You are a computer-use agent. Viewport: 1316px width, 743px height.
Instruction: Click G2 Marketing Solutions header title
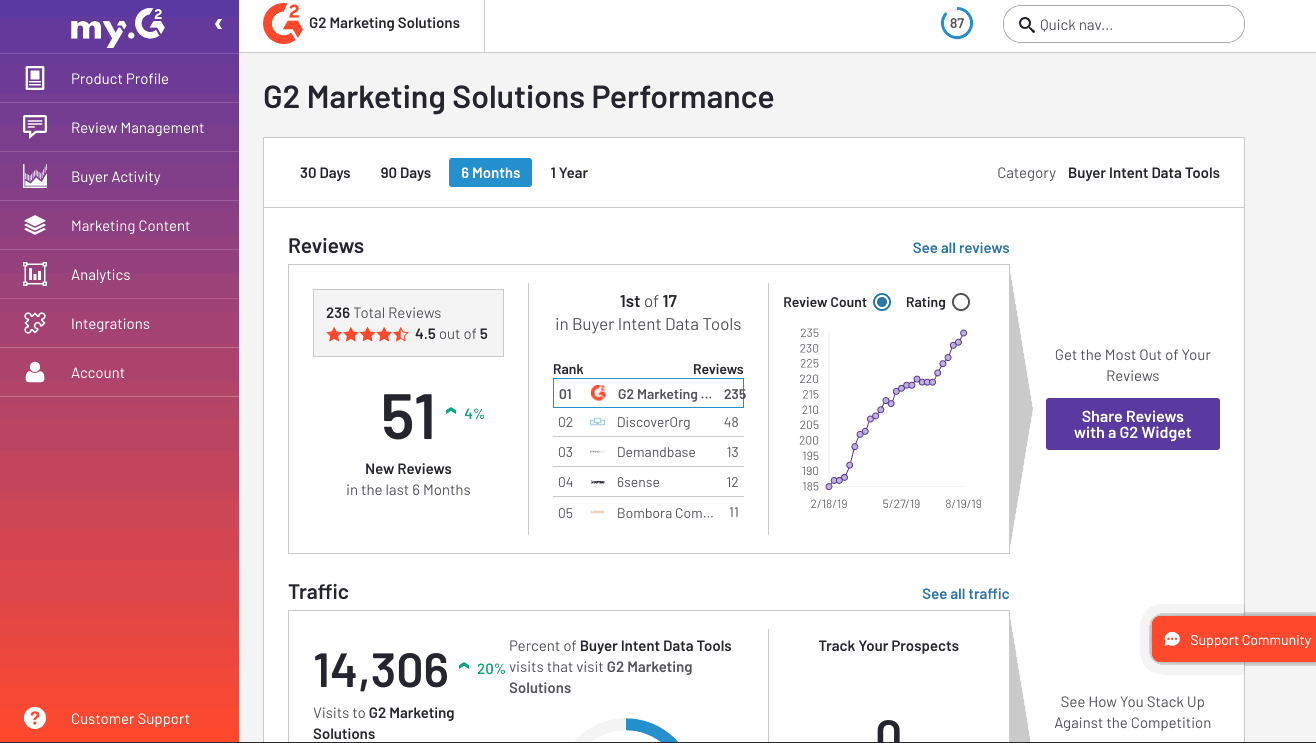(384, 23)
